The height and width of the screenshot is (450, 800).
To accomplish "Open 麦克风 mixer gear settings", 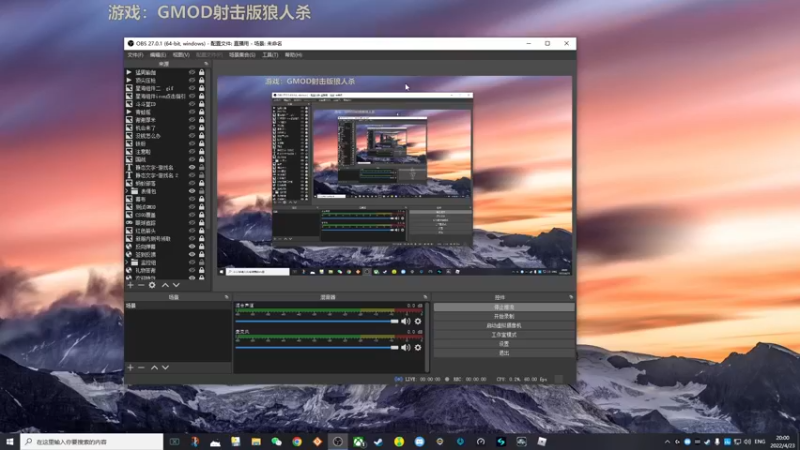I will point(418,347).
